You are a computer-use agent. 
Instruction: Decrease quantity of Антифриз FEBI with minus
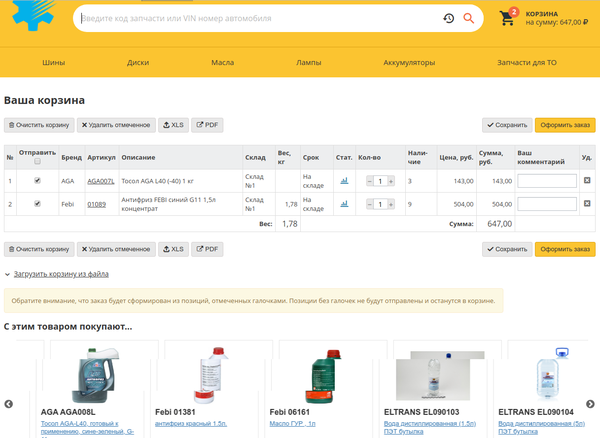(369, 204)
